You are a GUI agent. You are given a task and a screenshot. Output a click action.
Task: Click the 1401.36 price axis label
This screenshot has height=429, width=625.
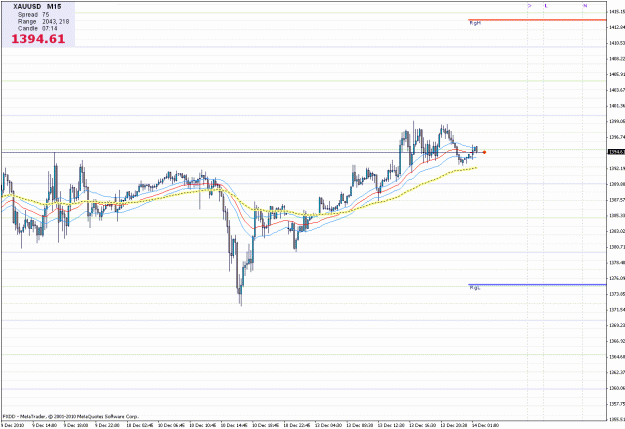(x=617, y=106)
